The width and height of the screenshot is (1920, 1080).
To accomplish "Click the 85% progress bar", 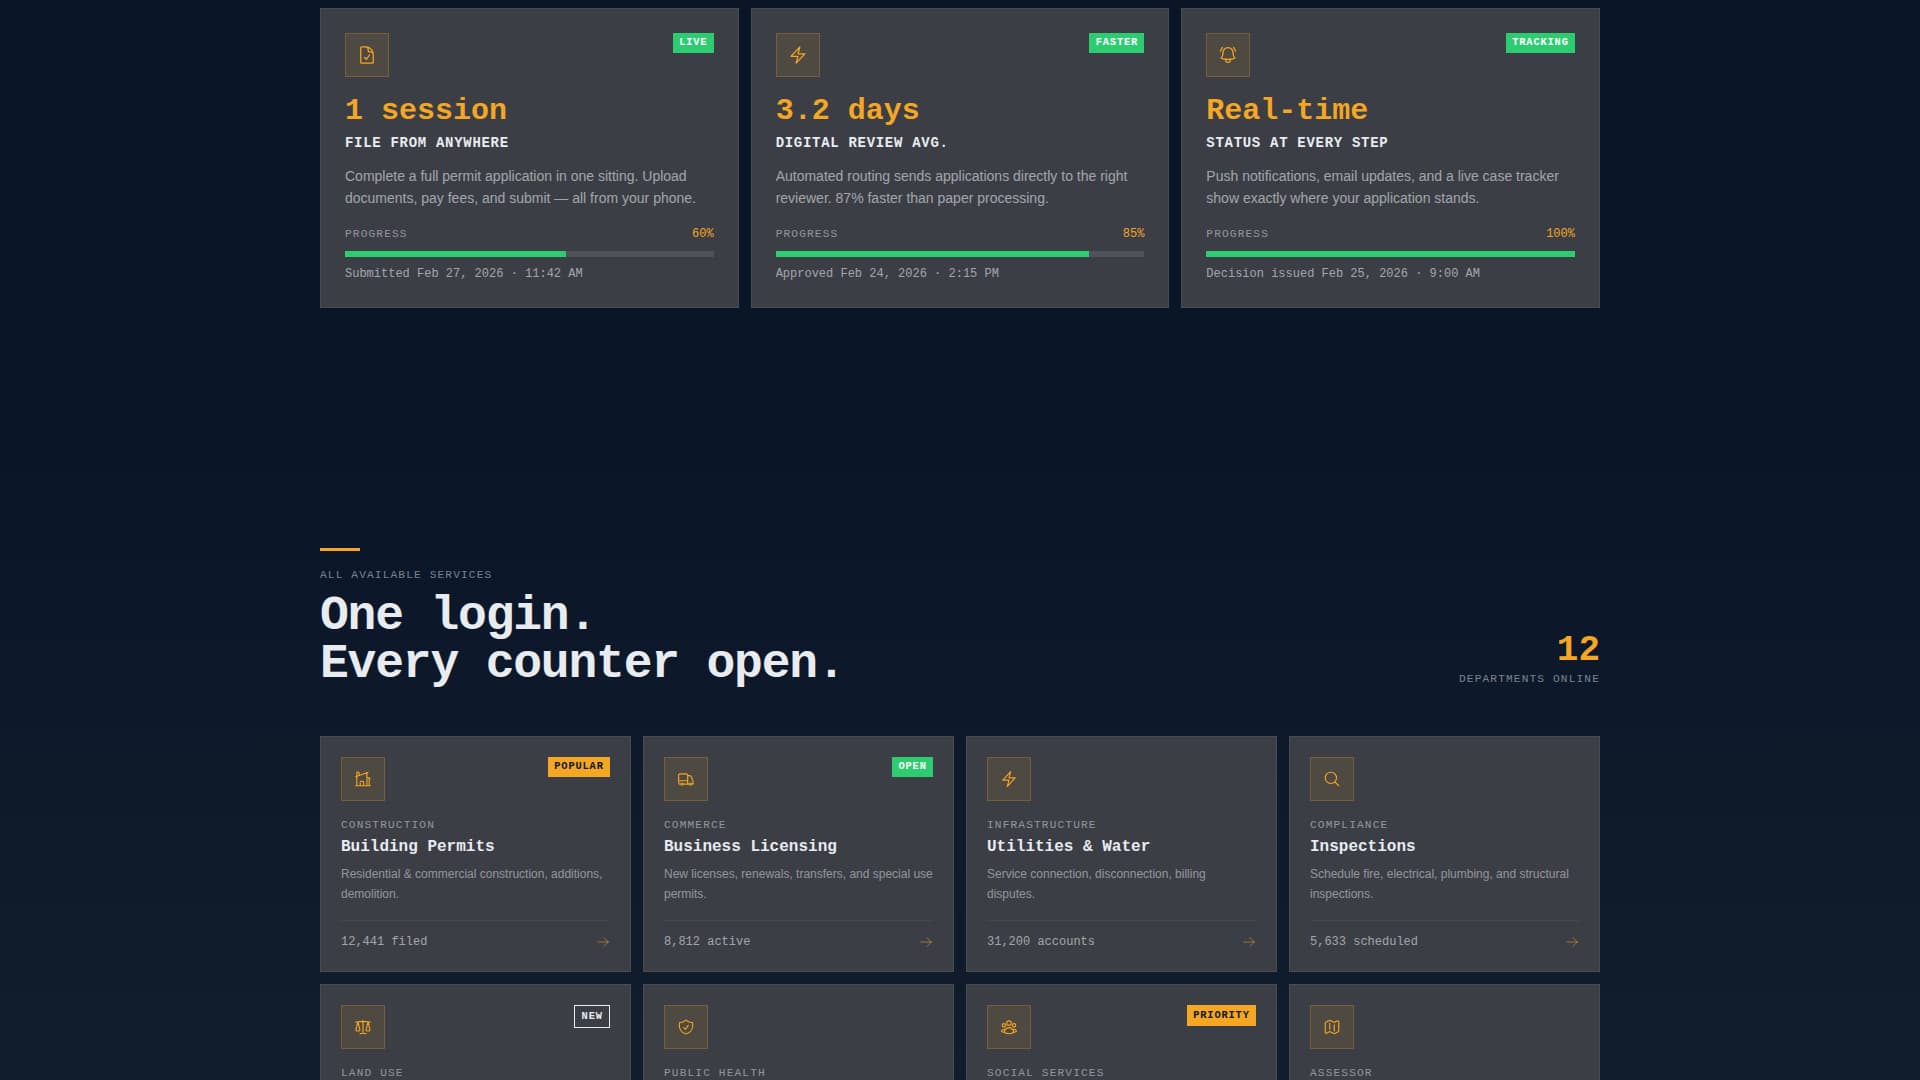I will (x=960, y=254).
